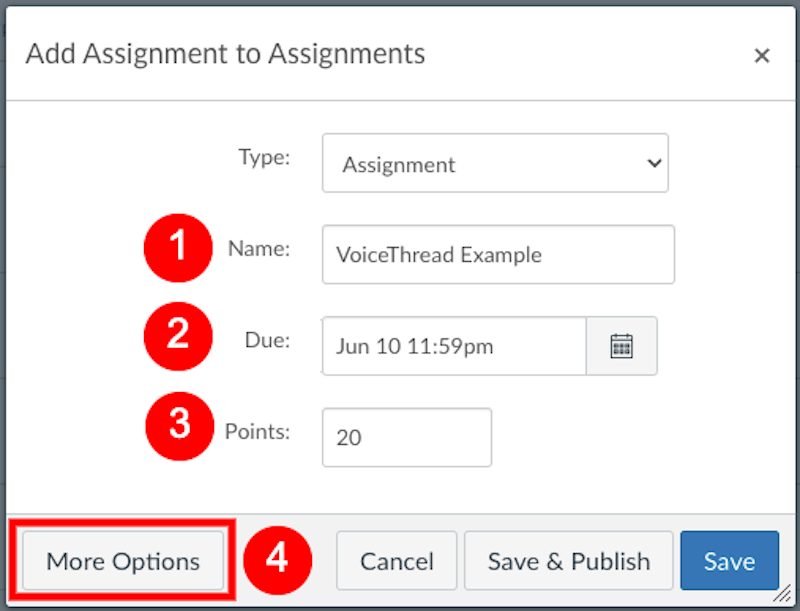Click the 'Due:' label text
This screenshot has width=800, height=611.
point(267,340)
